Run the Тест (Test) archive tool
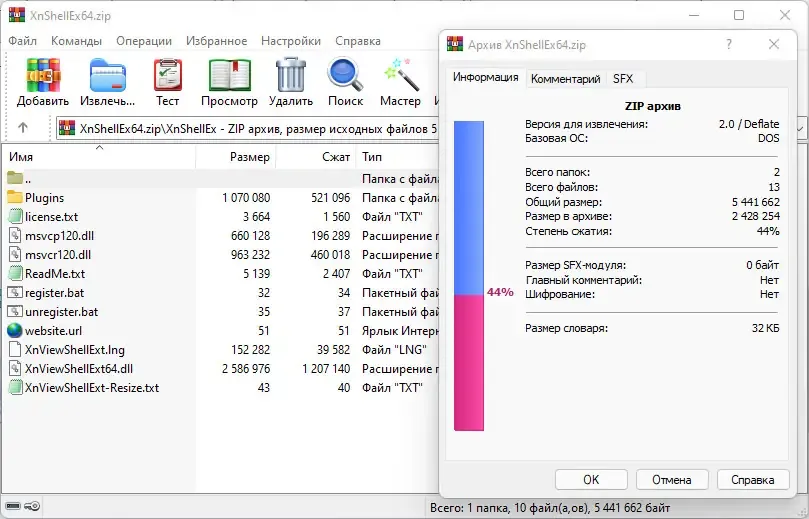The height and width of the screenshot is (519, 809). 168,82
